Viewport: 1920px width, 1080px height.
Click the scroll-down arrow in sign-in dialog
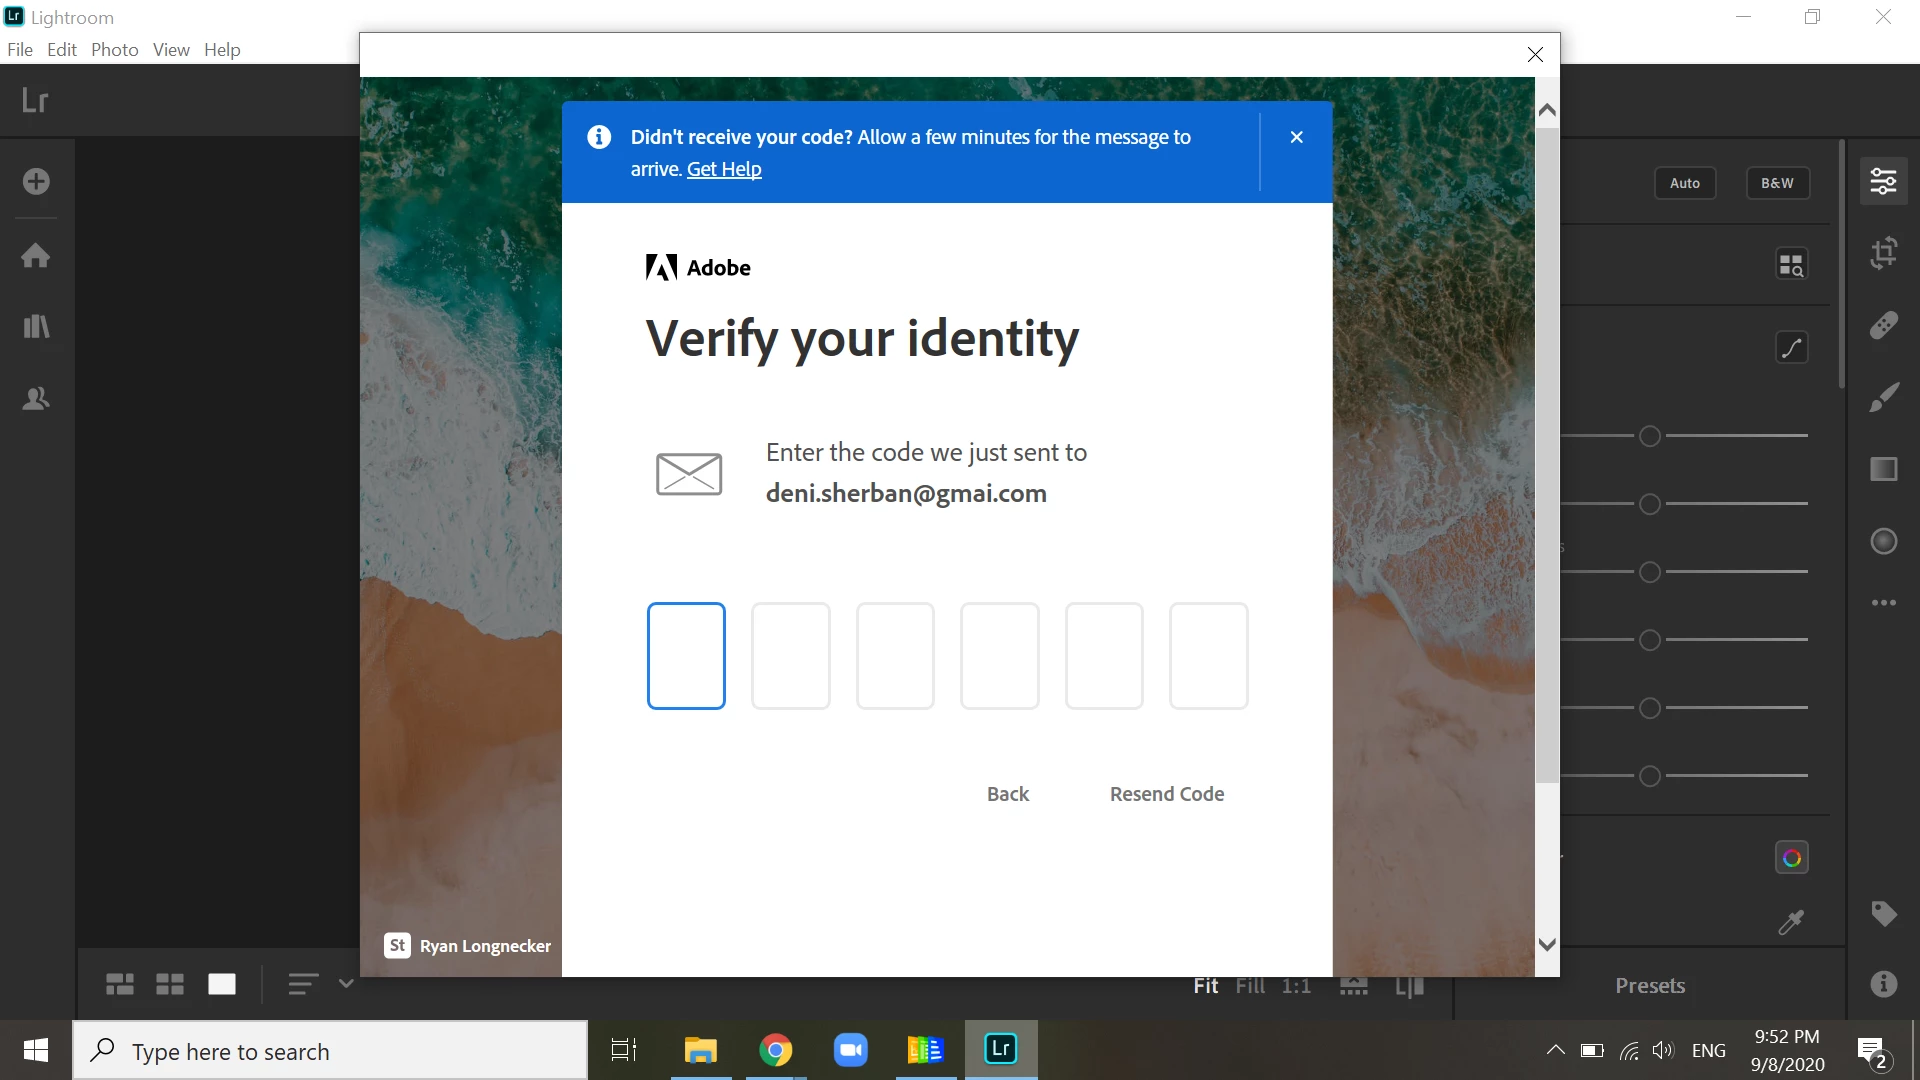pos(1547,945)
